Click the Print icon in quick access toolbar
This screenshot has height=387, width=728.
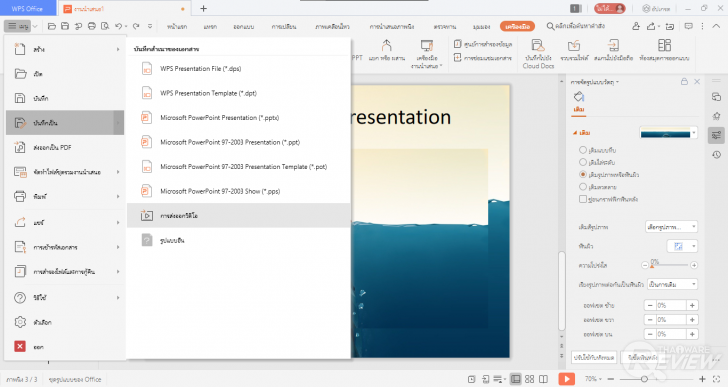pos(92,26)
